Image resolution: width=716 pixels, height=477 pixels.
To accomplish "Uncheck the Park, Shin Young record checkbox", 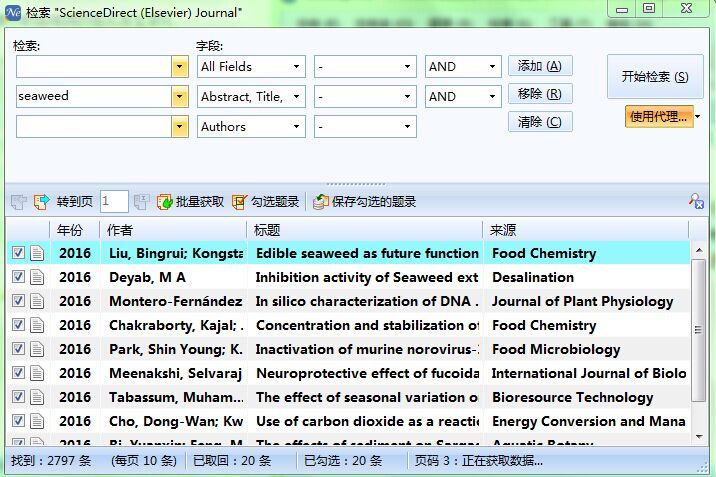I will pyautogui.click(x=18, y=348).
